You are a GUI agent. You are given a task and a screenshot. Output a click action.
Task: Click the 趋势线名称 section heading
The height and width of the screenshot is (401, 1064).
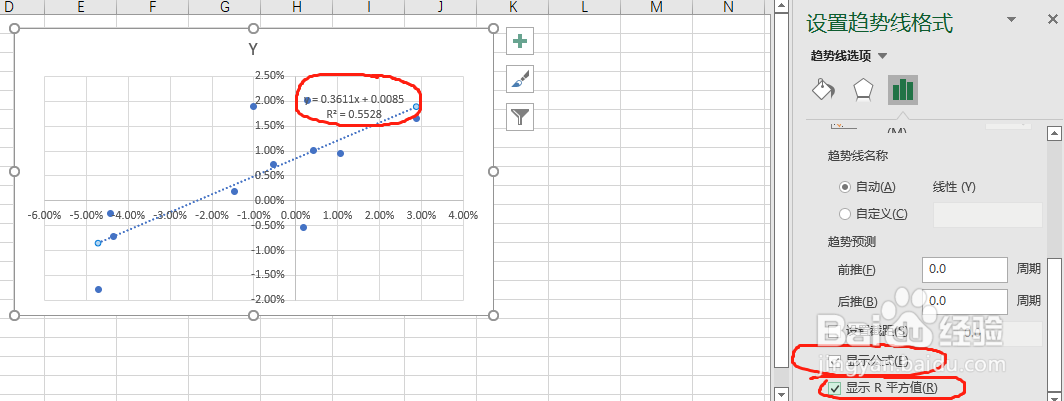pos(858,155)
